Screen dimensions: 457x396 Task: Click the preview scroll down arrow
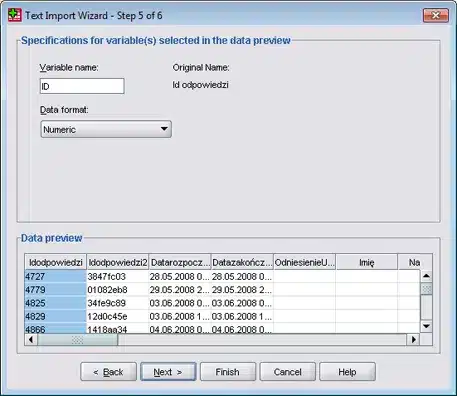coord(426,326)
